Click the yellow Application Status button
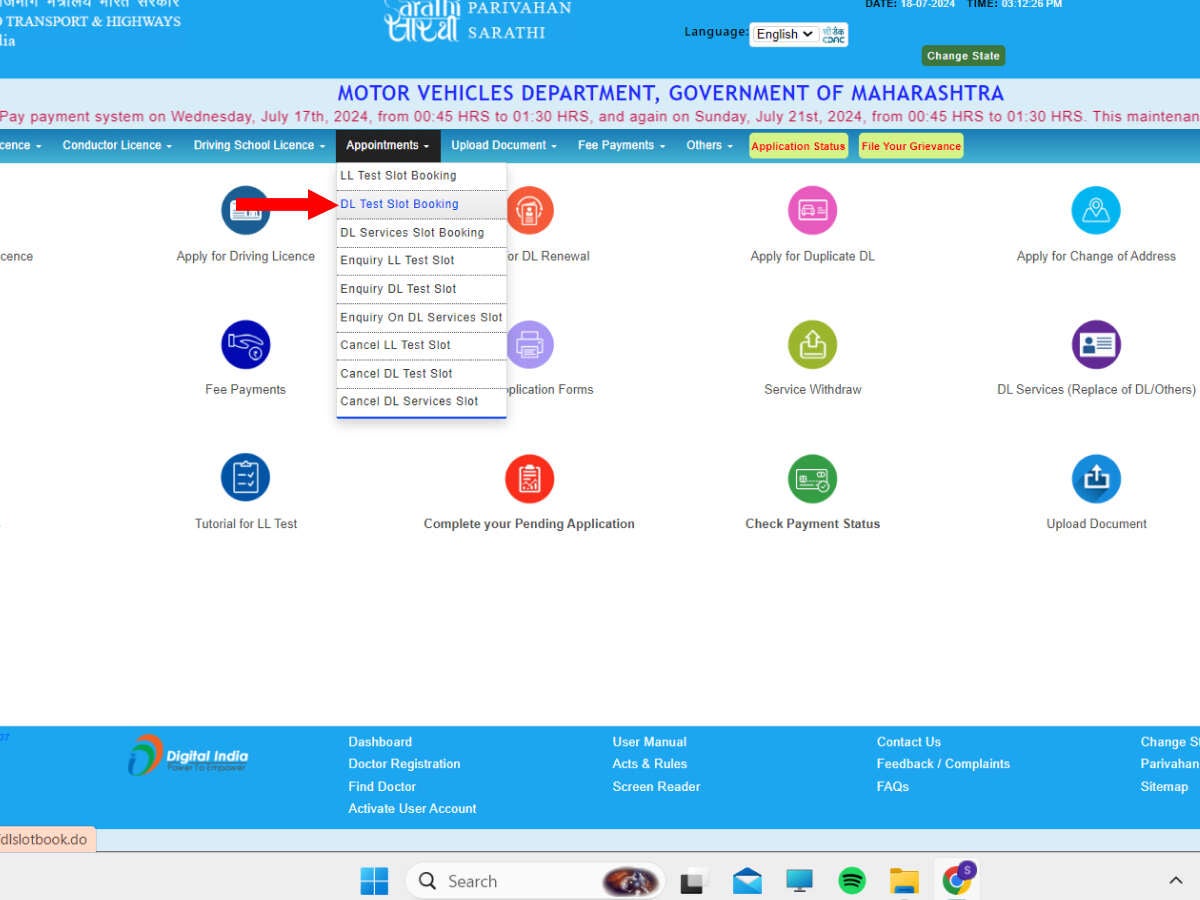 (798, 146)
